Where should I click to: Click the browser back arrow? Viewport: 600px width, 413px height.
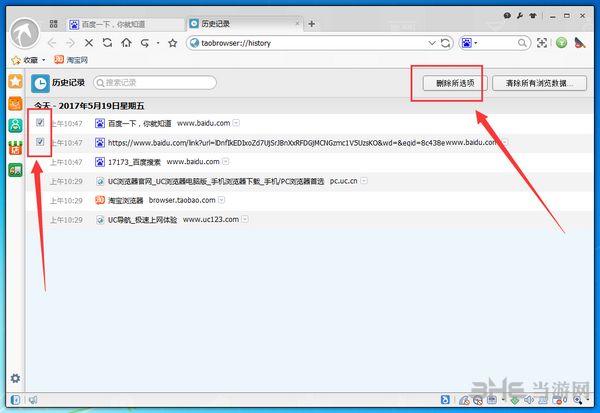tap(52, 43)
